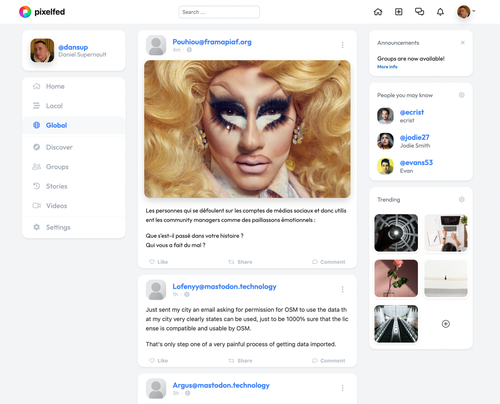This screenshot has width=500, height=404.
Task: Open People you may know settings gear
Action: point(462,95)
